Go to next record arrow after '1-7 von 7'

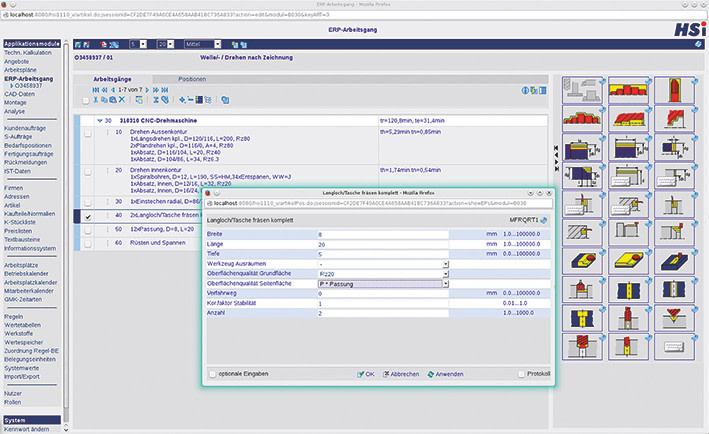(x=147, y=90)
